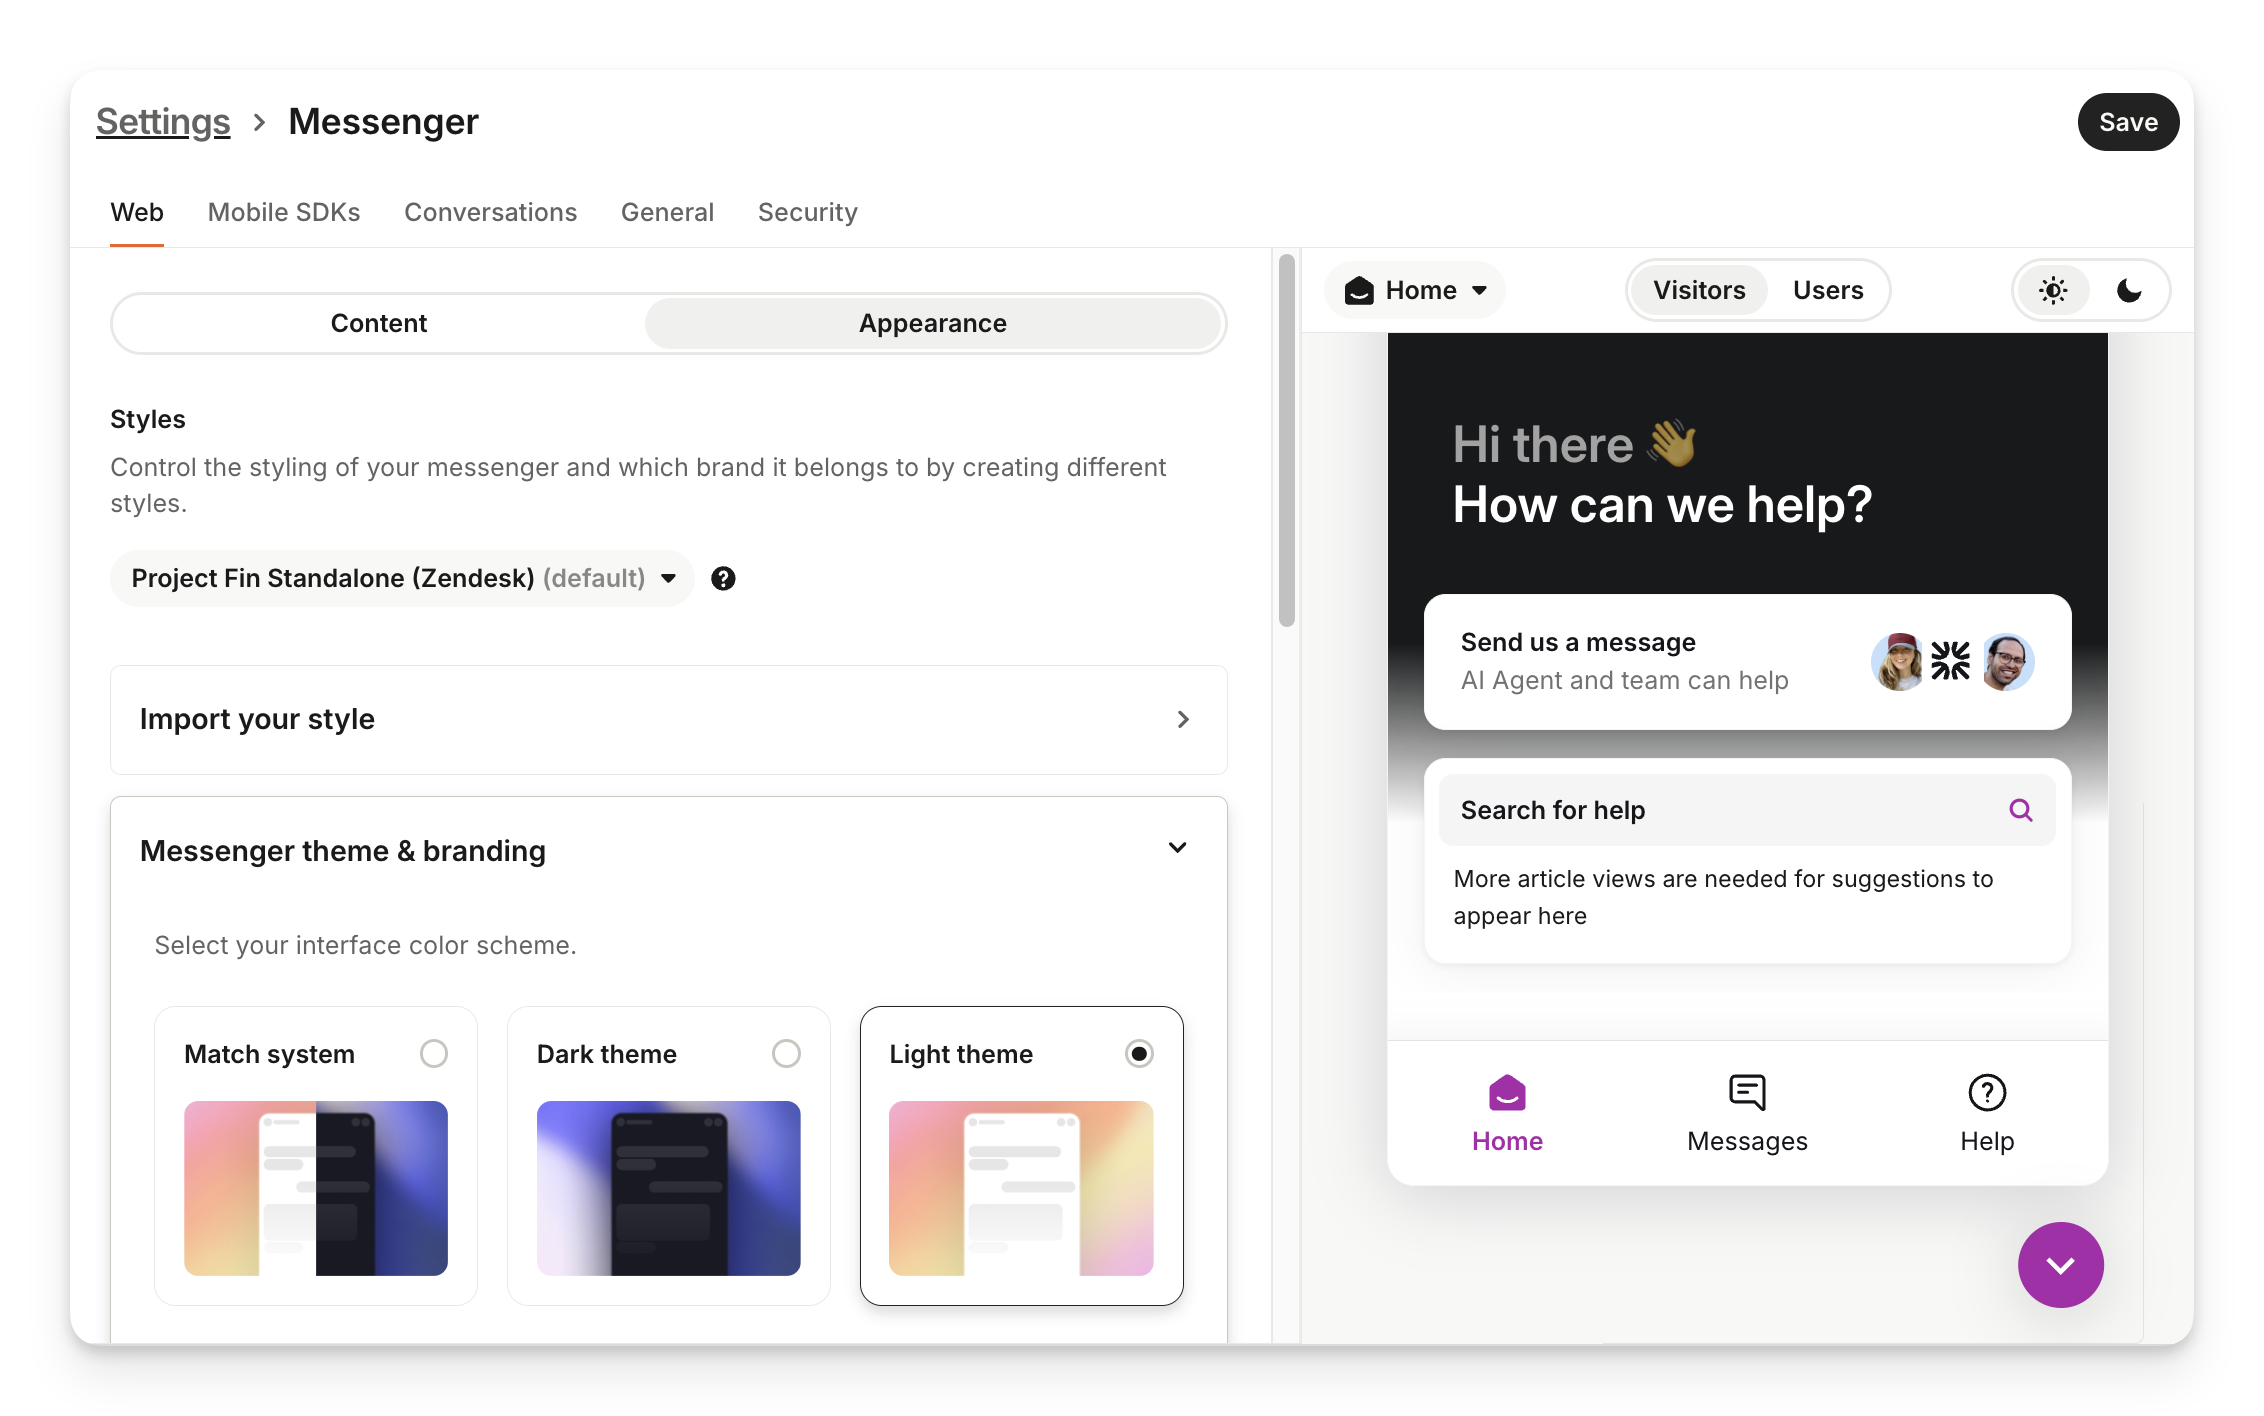
Task: Open the Security tab
Action: click(x=807, y=212)
